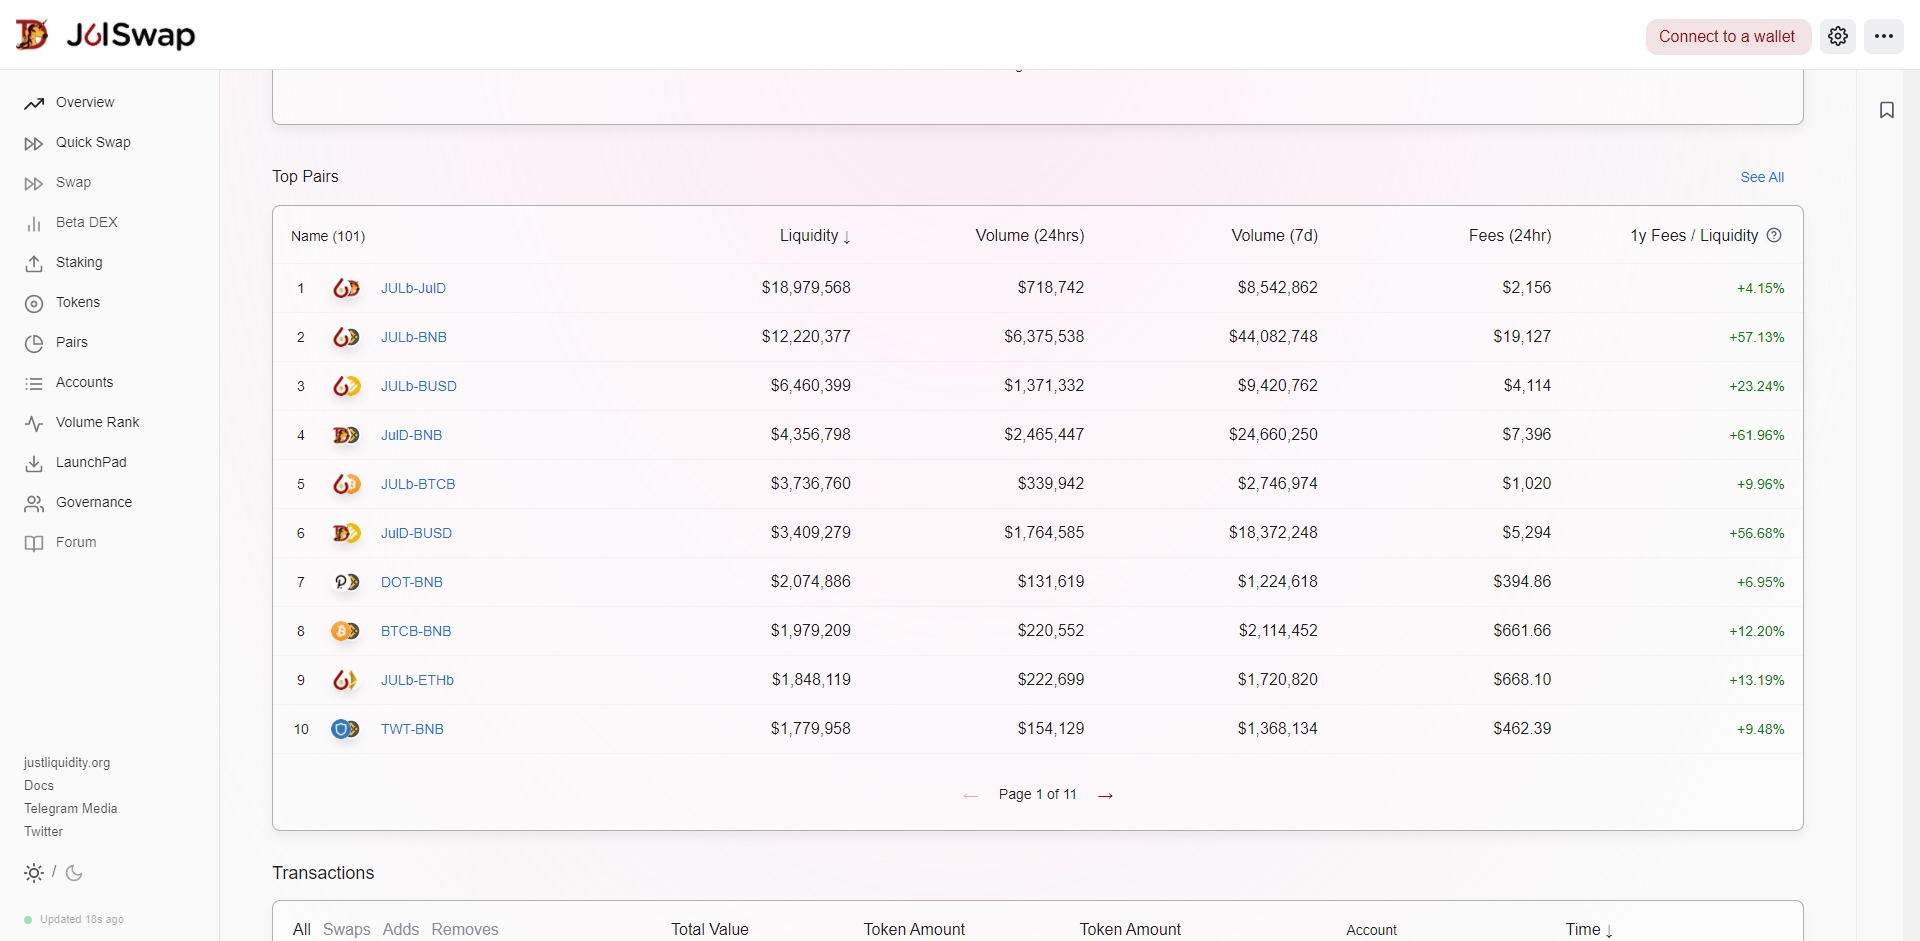Click the $462.39 fees value

(1522, 729)
